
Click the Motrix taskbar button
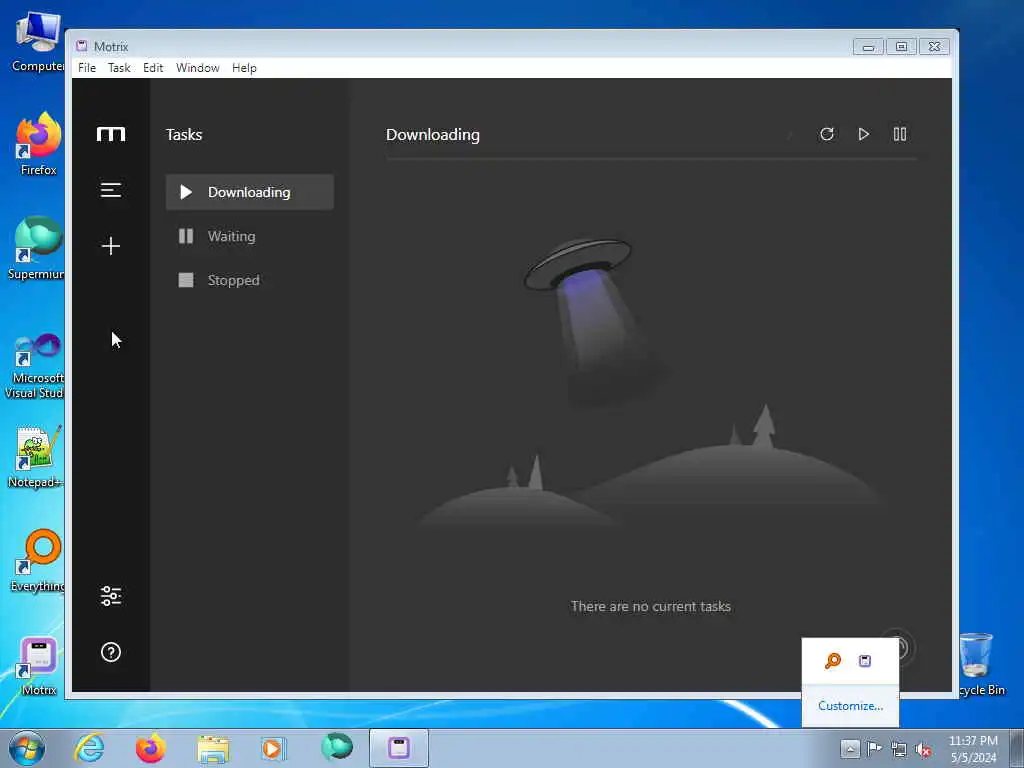399,748
